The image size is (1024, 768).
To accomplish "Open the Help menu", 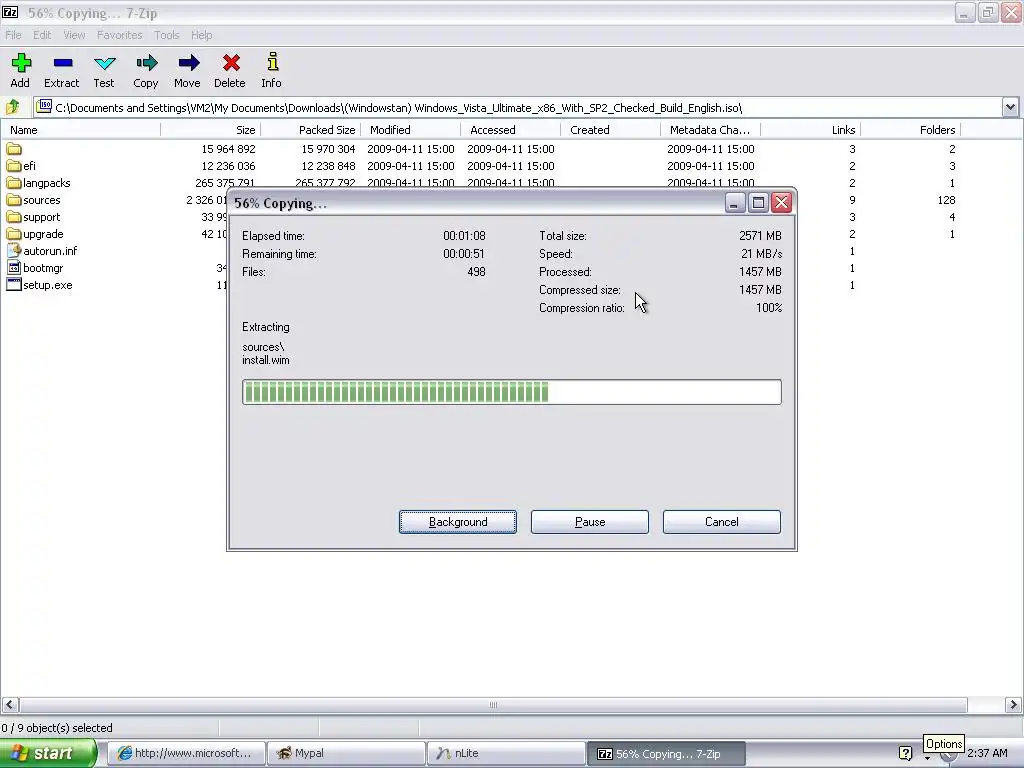I will (201, 35).
